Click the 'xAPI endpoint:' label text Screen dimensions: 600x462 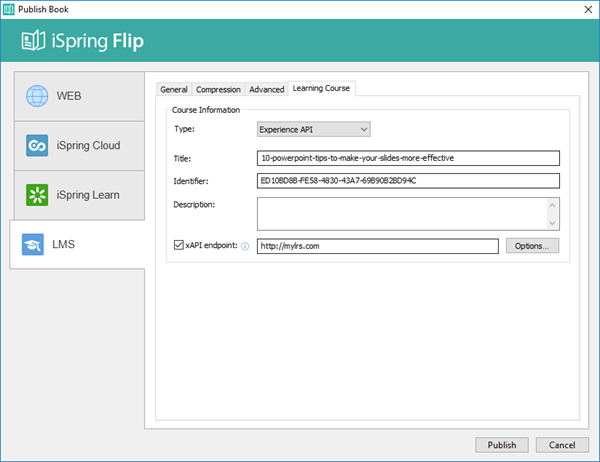211,245
